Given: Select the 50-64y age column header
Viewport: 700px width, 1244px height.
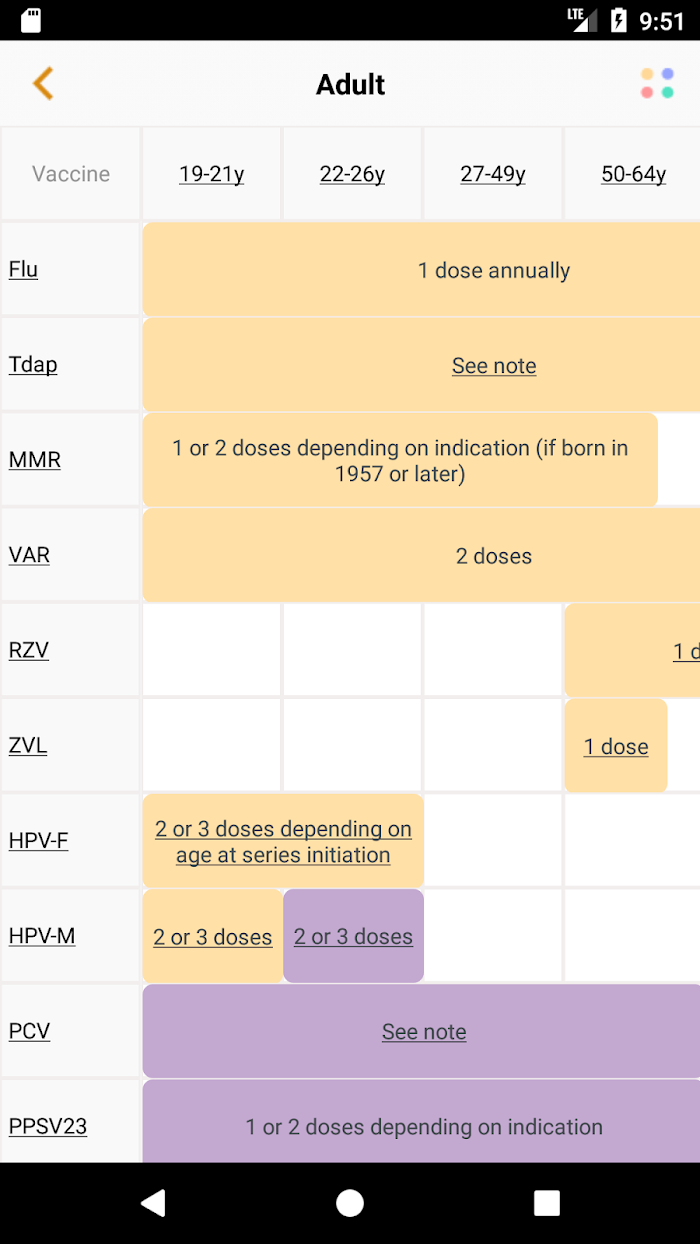Looking at the screenshot, I should [634, 174].
